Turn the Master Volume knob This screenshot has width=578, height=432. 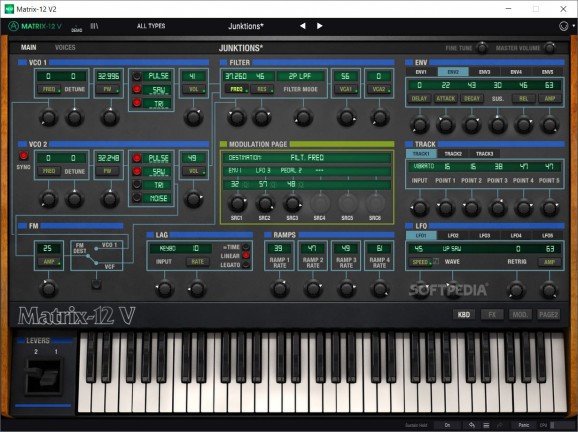point(550,48)
